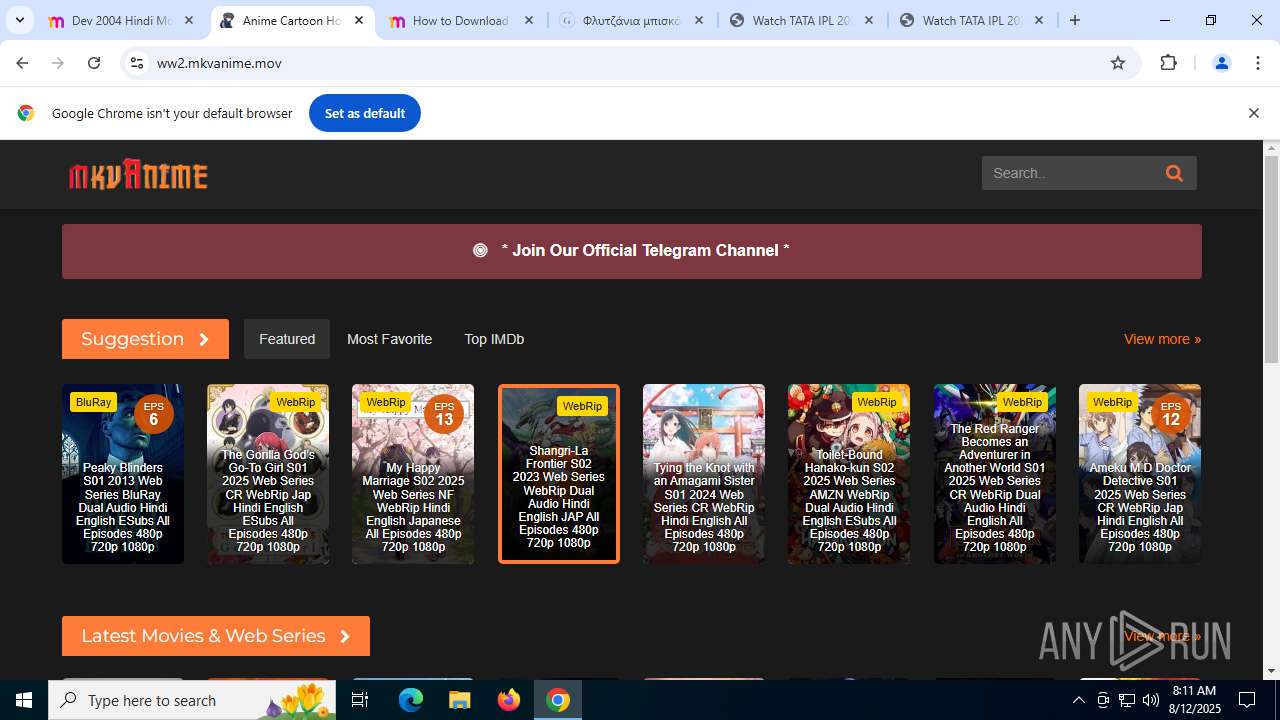Open The Gorilla God's Go-To Girl thumbnail
1280x720 pixels.
point(268,474)
